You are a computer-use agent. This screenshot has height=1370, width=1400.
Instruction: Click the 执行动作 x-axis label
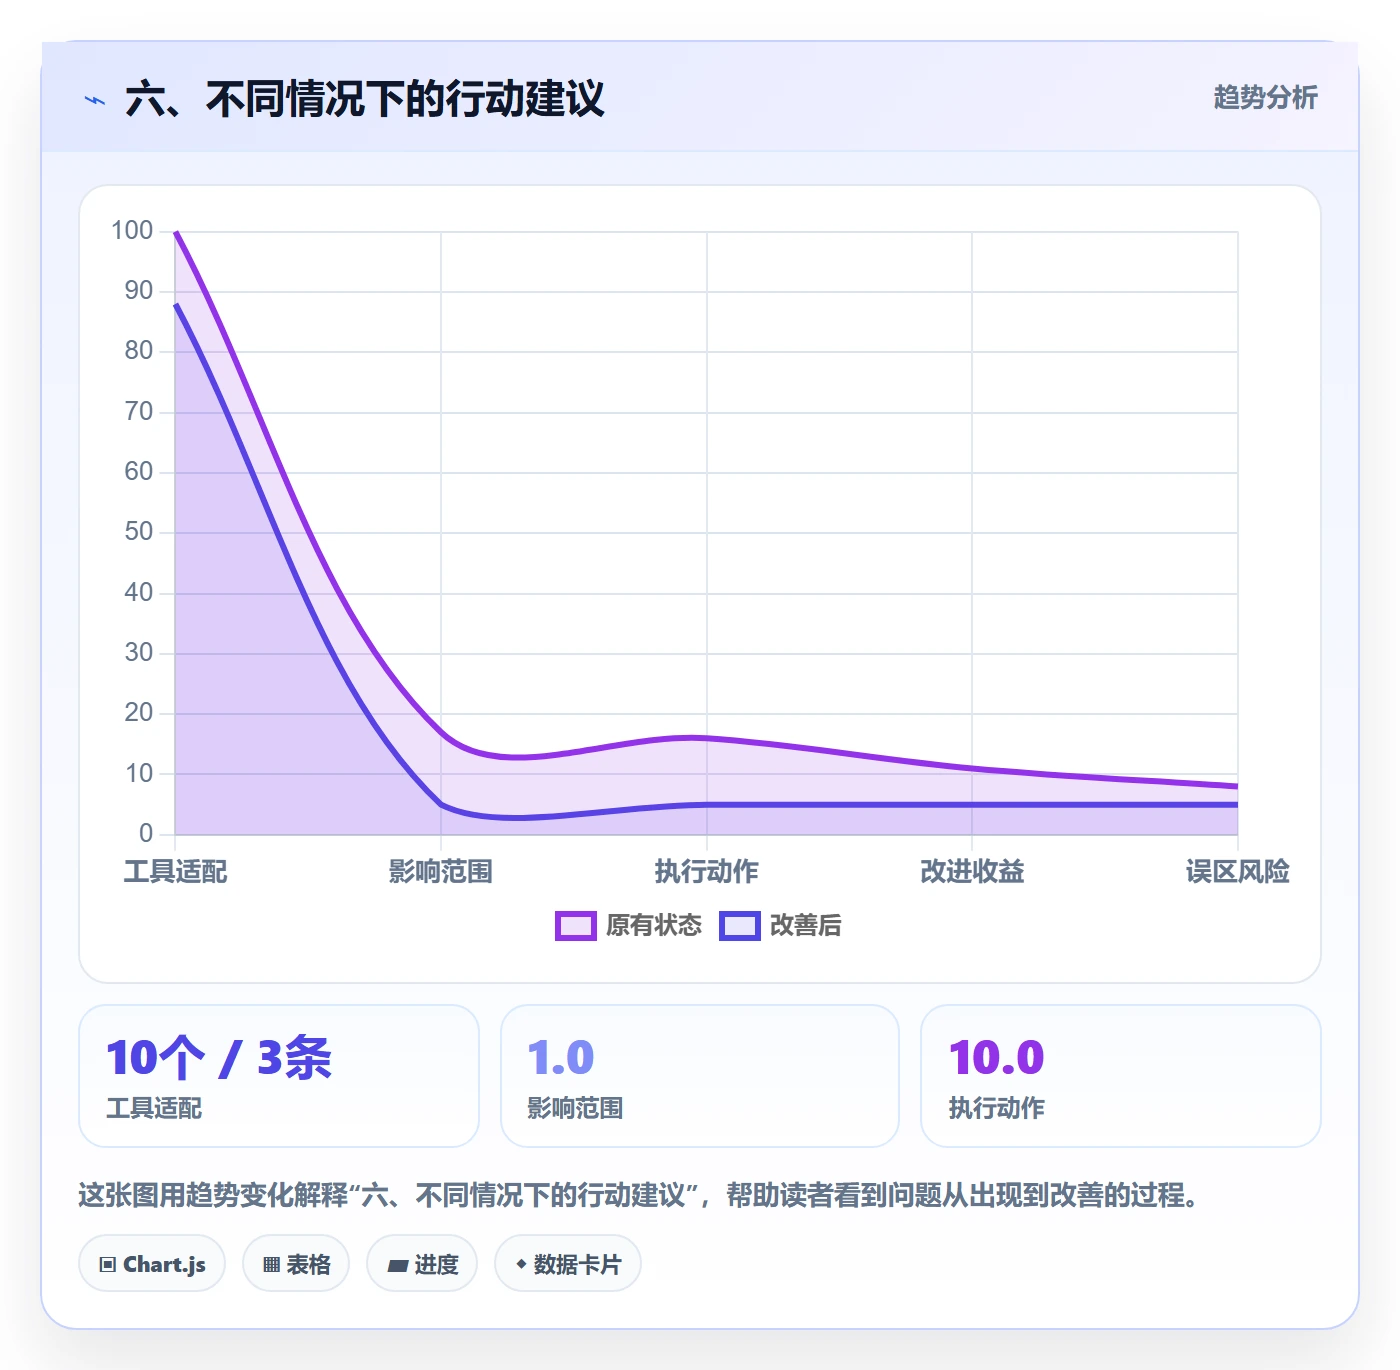point(707,871)
